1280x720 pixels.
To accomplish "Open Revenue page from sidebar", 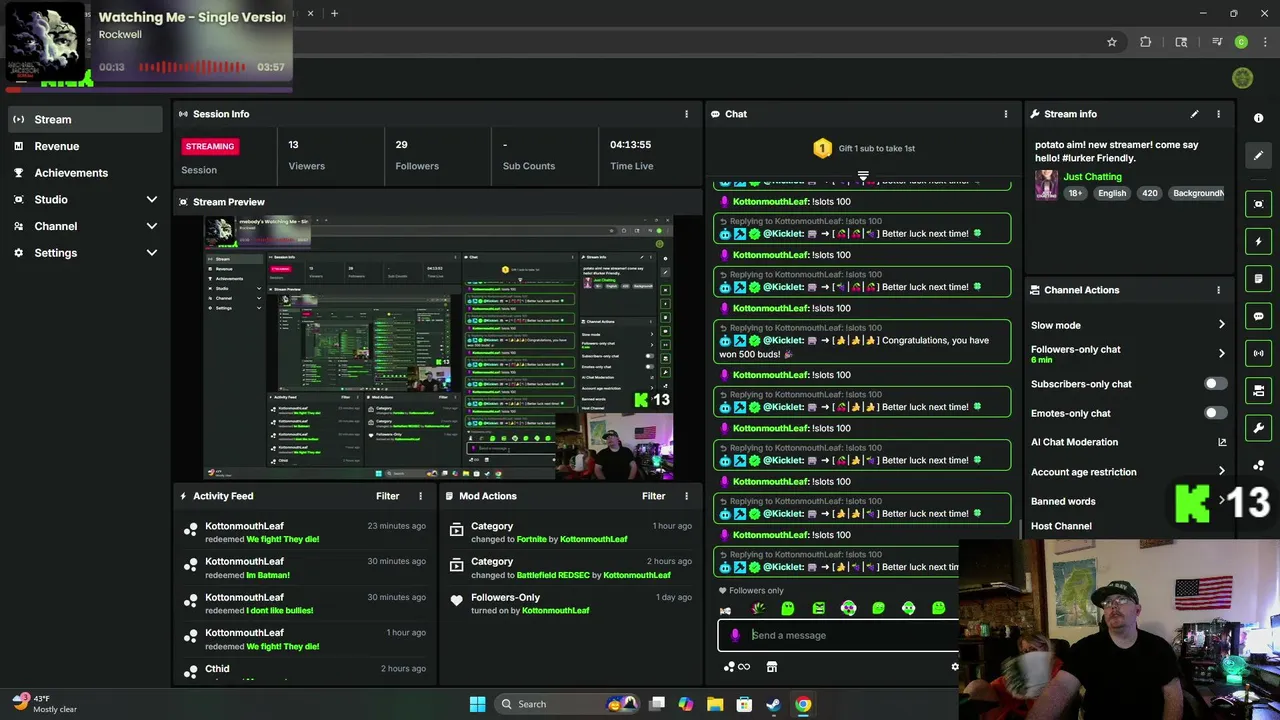I will click(85, 146).
